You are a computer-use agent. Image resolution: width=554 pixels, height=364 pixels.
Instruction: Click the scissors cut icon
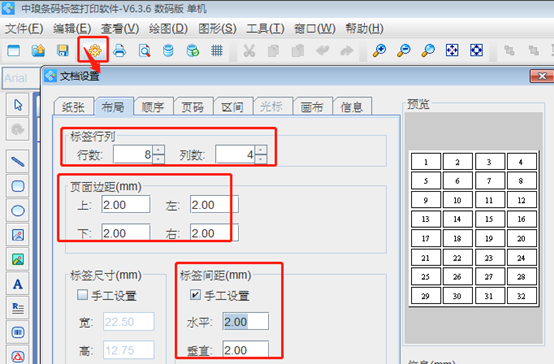[x=249, y=51]
